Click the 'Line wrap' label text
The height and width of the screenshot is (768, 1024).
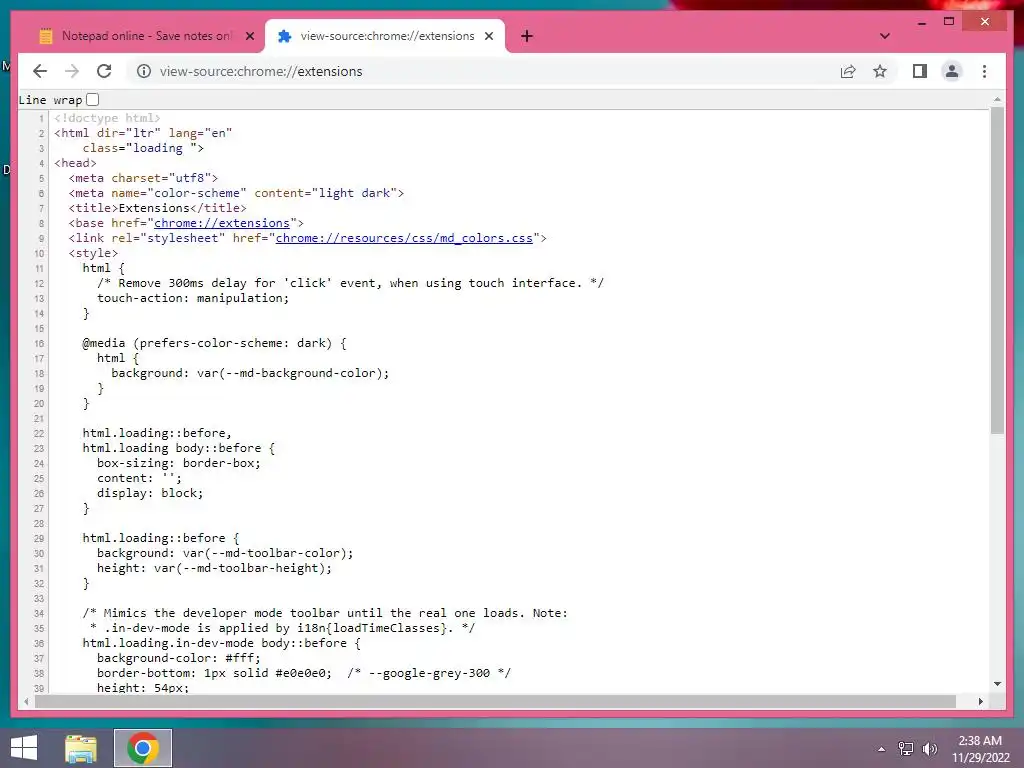pos(50,100)
